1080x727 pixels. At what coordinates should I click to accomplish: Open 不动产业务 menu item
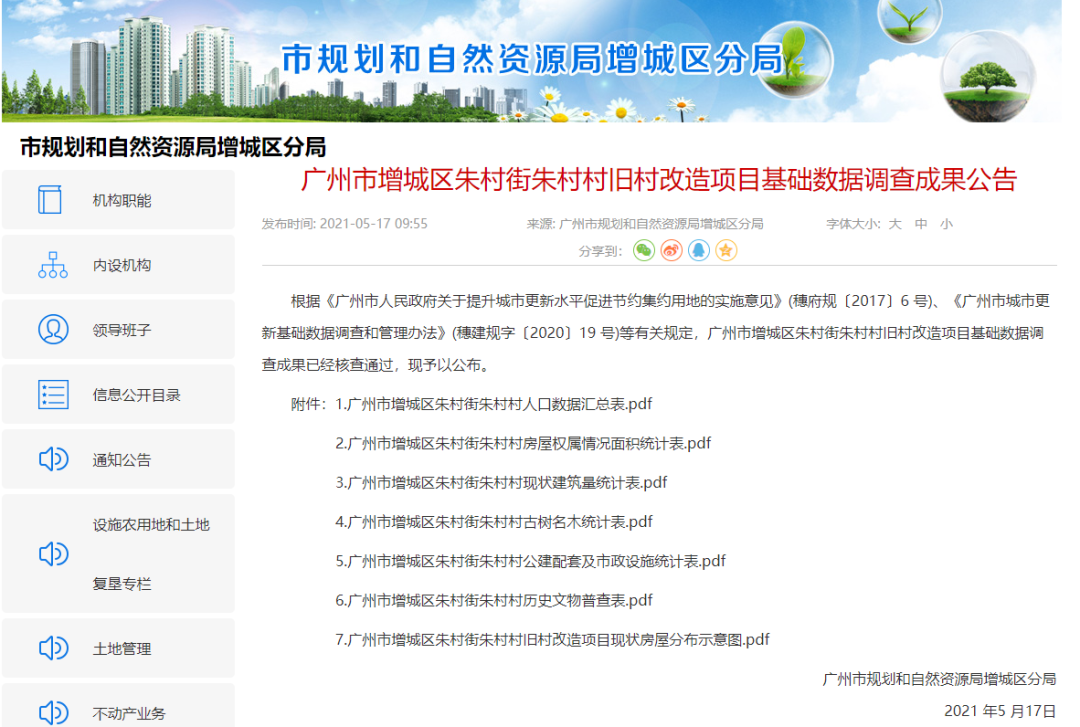(118, 706)
